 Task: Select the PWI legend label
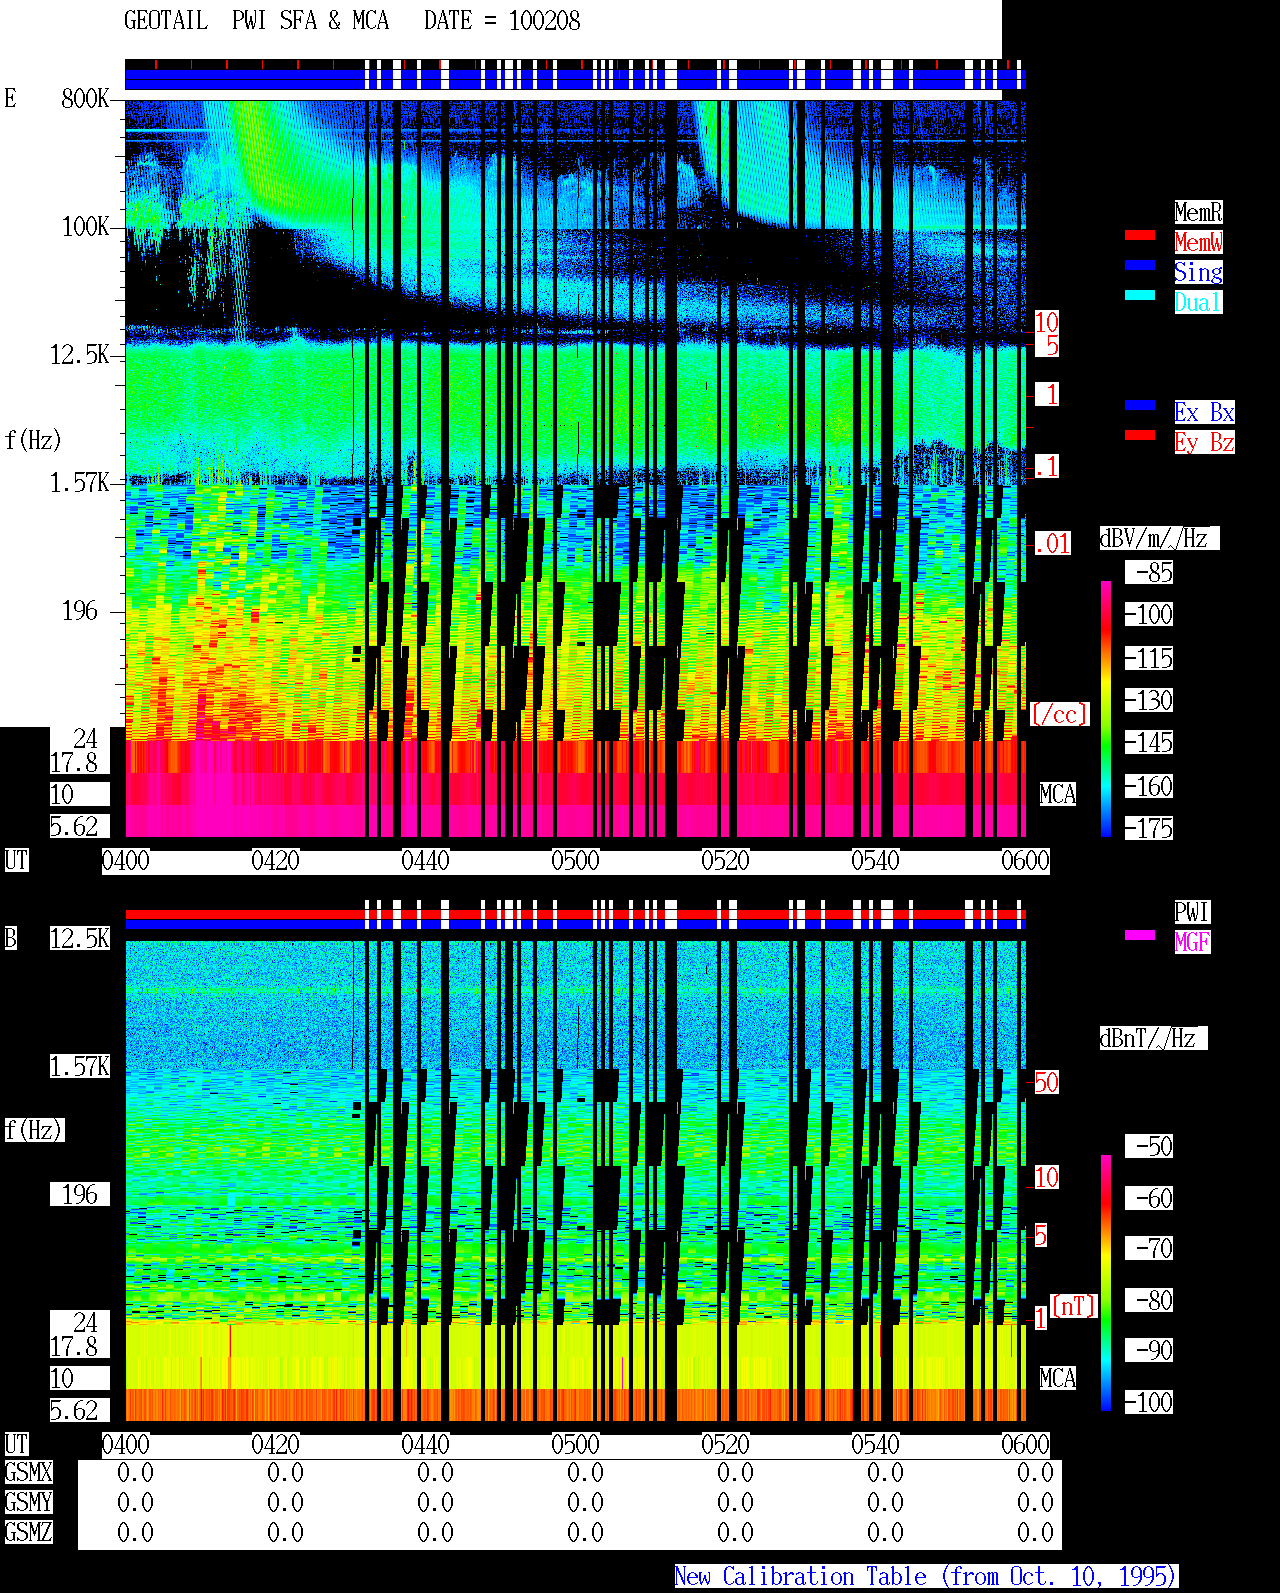click(x=1192, y=912)
